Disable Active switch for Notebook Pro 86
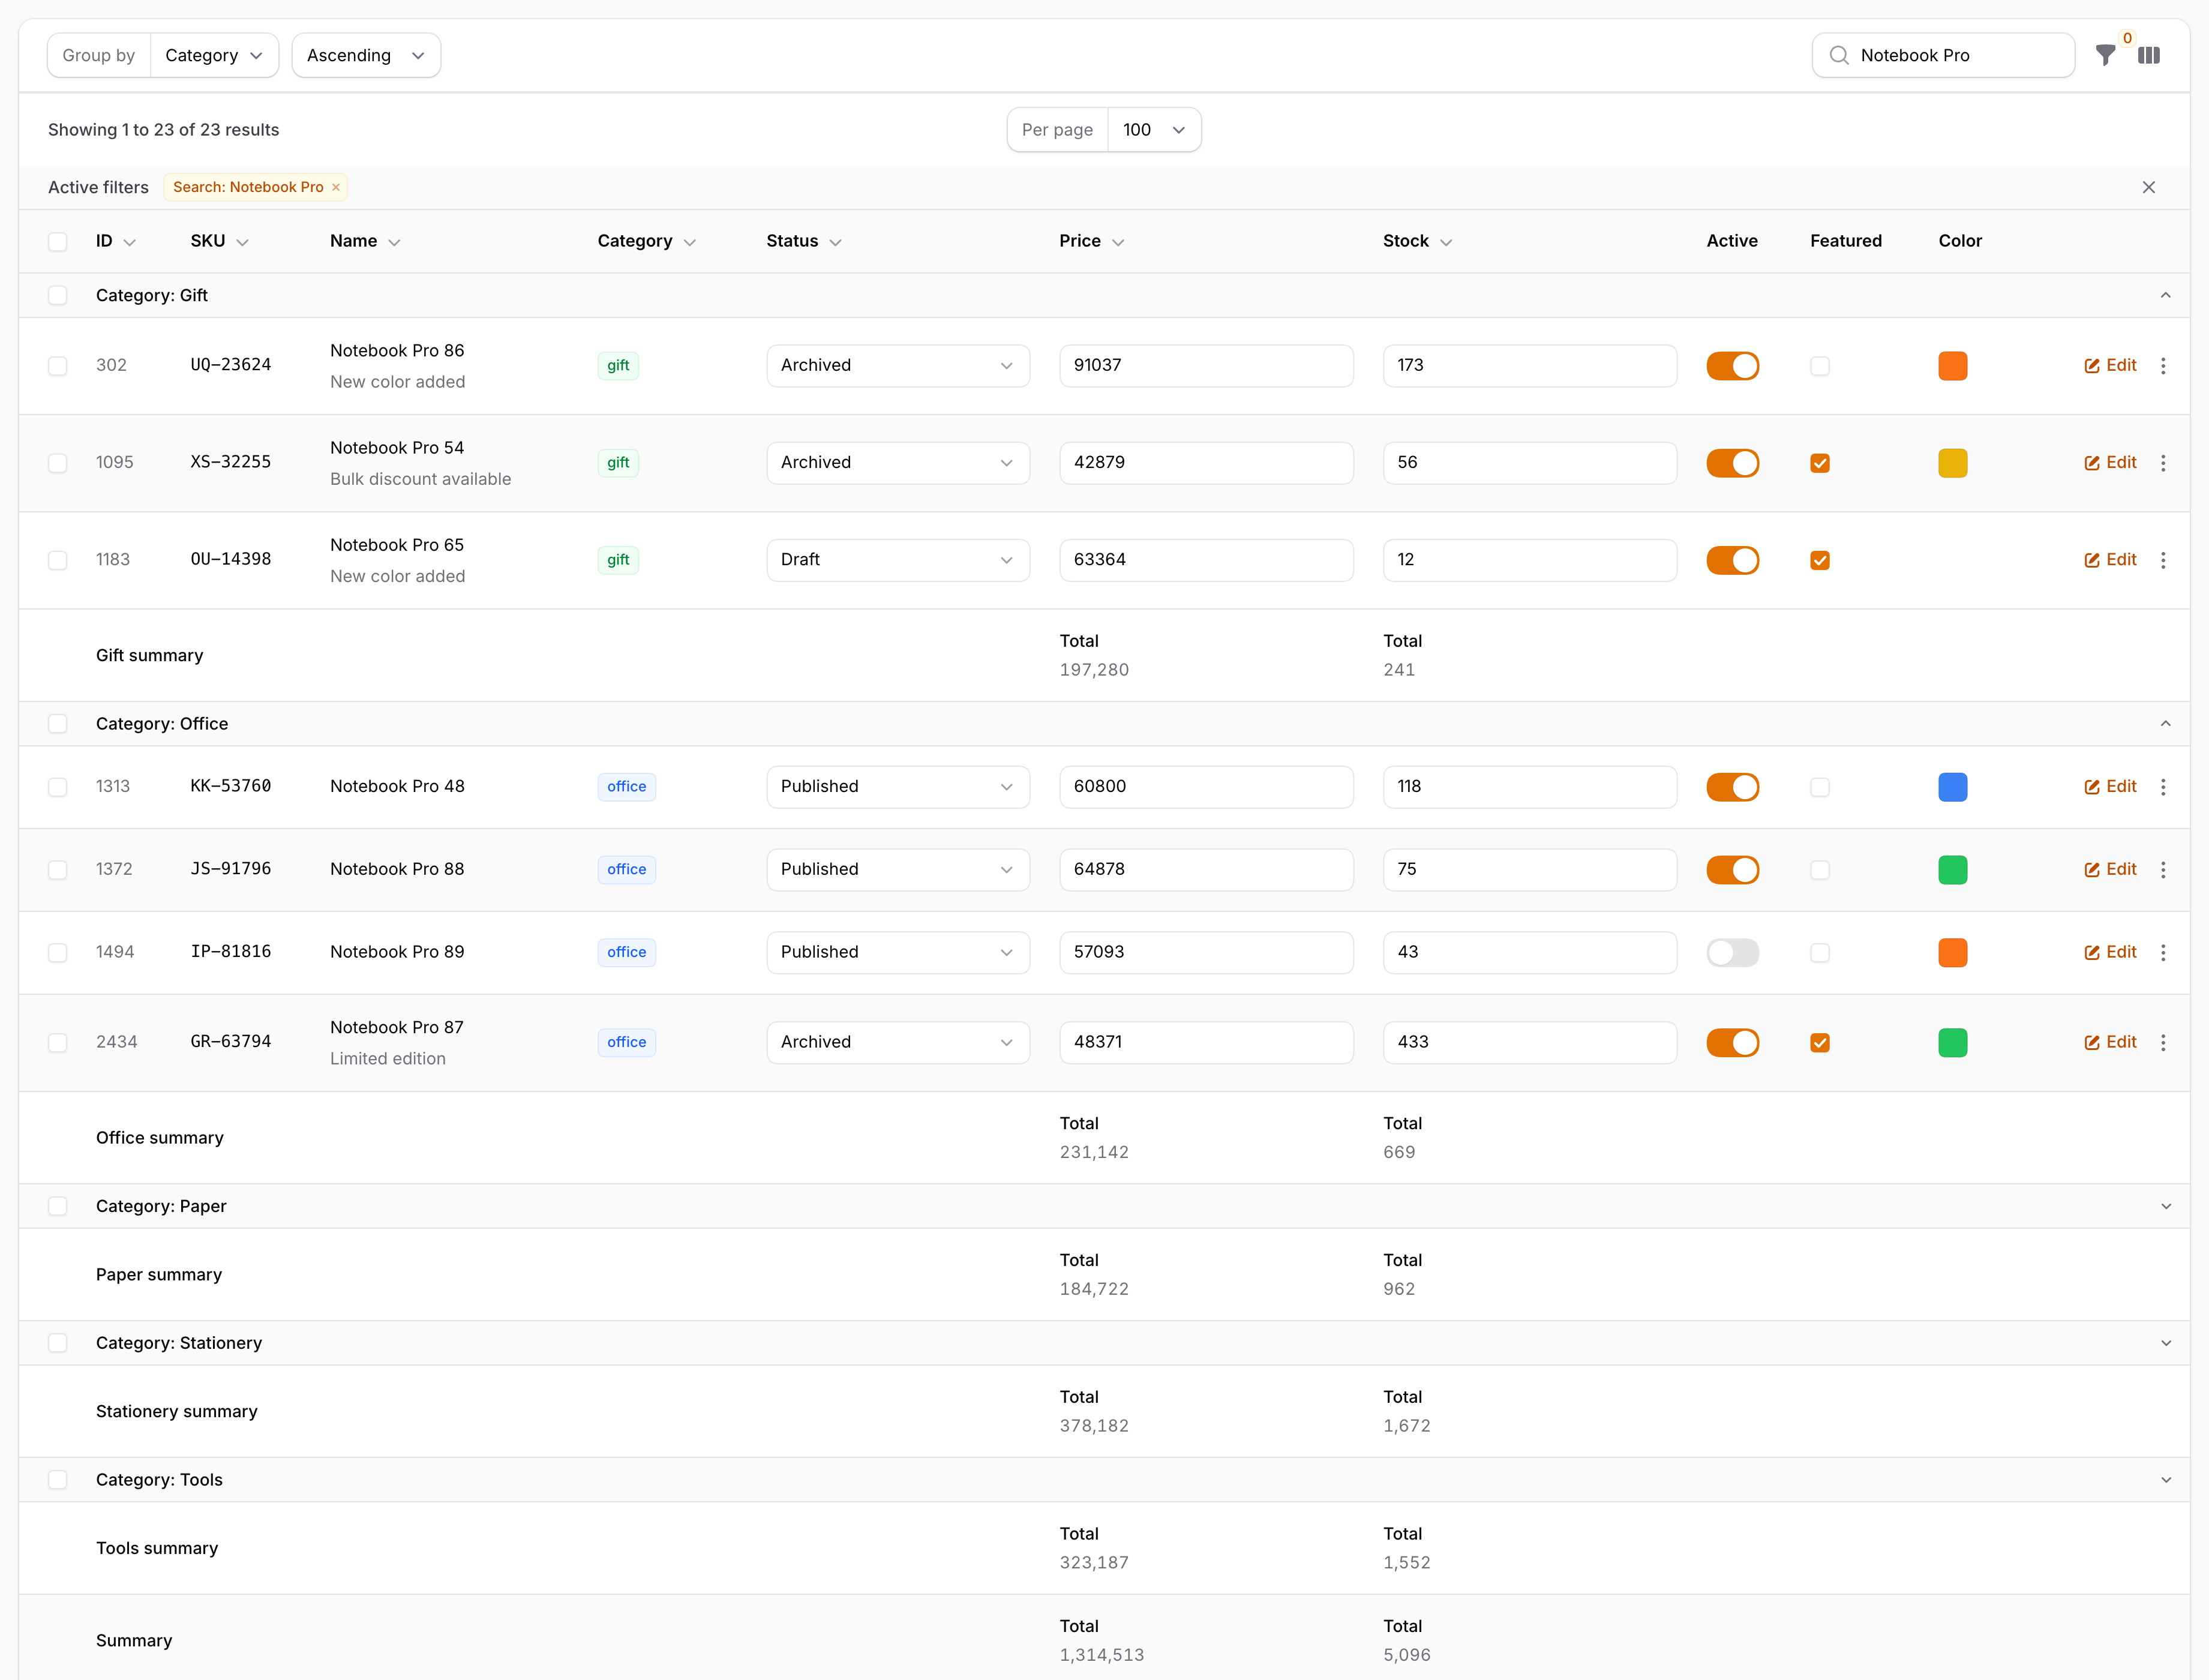2209x1680 pixels. pyautogui.click(x=1732, y=366)
